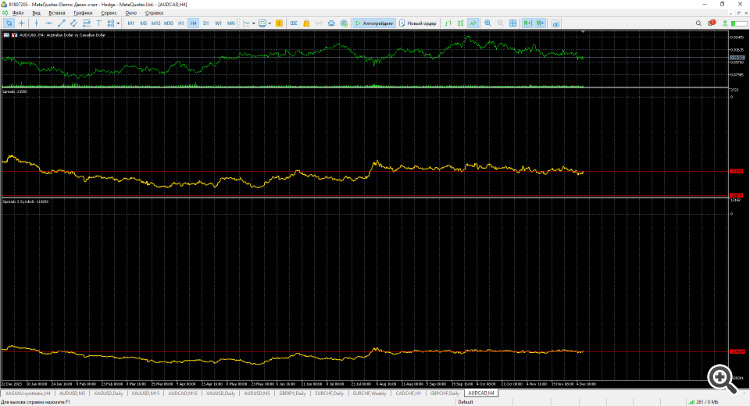Open the Вставка menu
The height and width of the screenshot is (406, 750).
[57, 13]
